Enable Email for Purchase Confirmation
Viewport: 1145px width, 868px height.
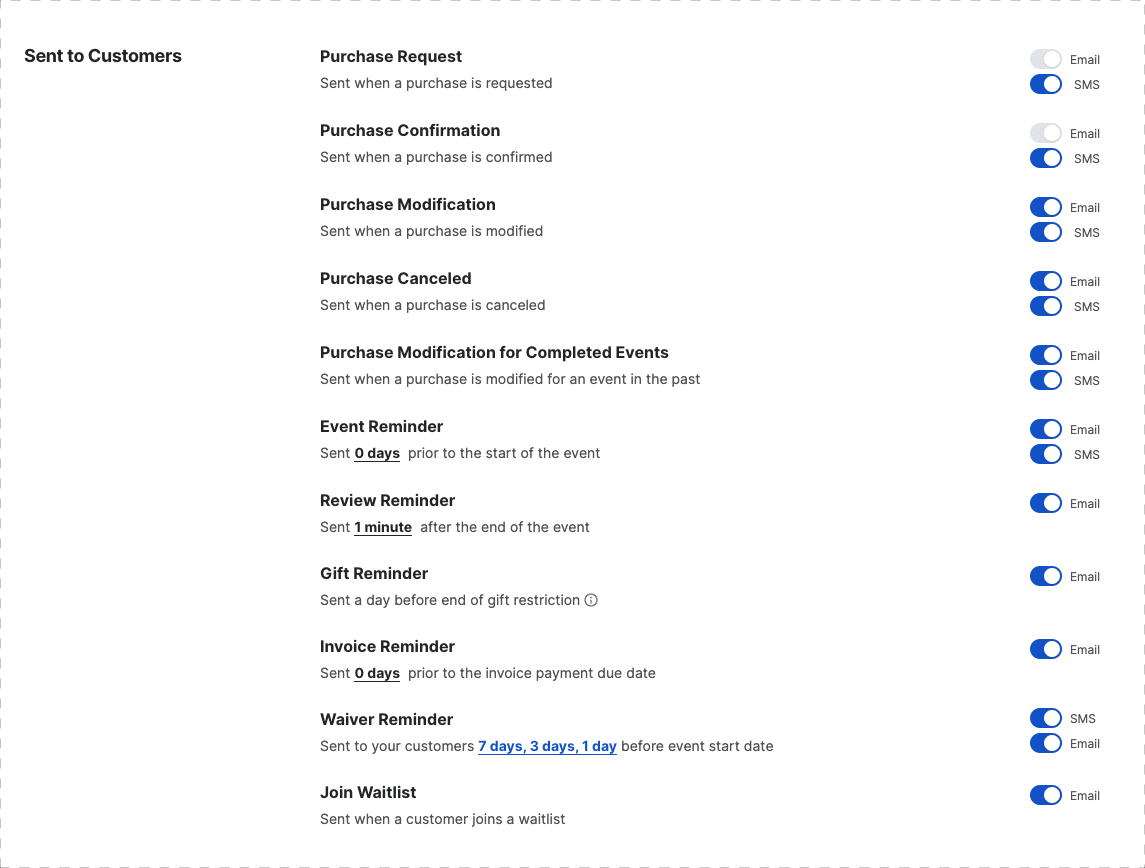click(x=1046, y=133)
